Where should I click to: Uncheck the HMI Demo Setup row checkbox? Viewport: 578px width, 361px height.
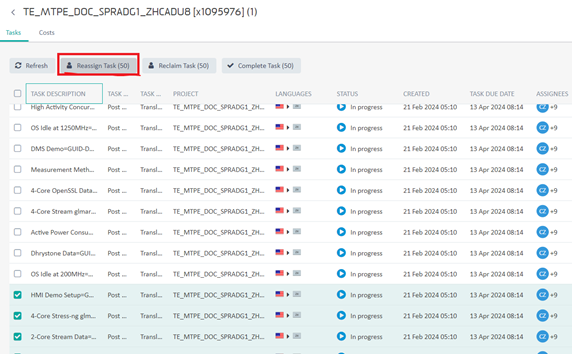pos(17,295)
